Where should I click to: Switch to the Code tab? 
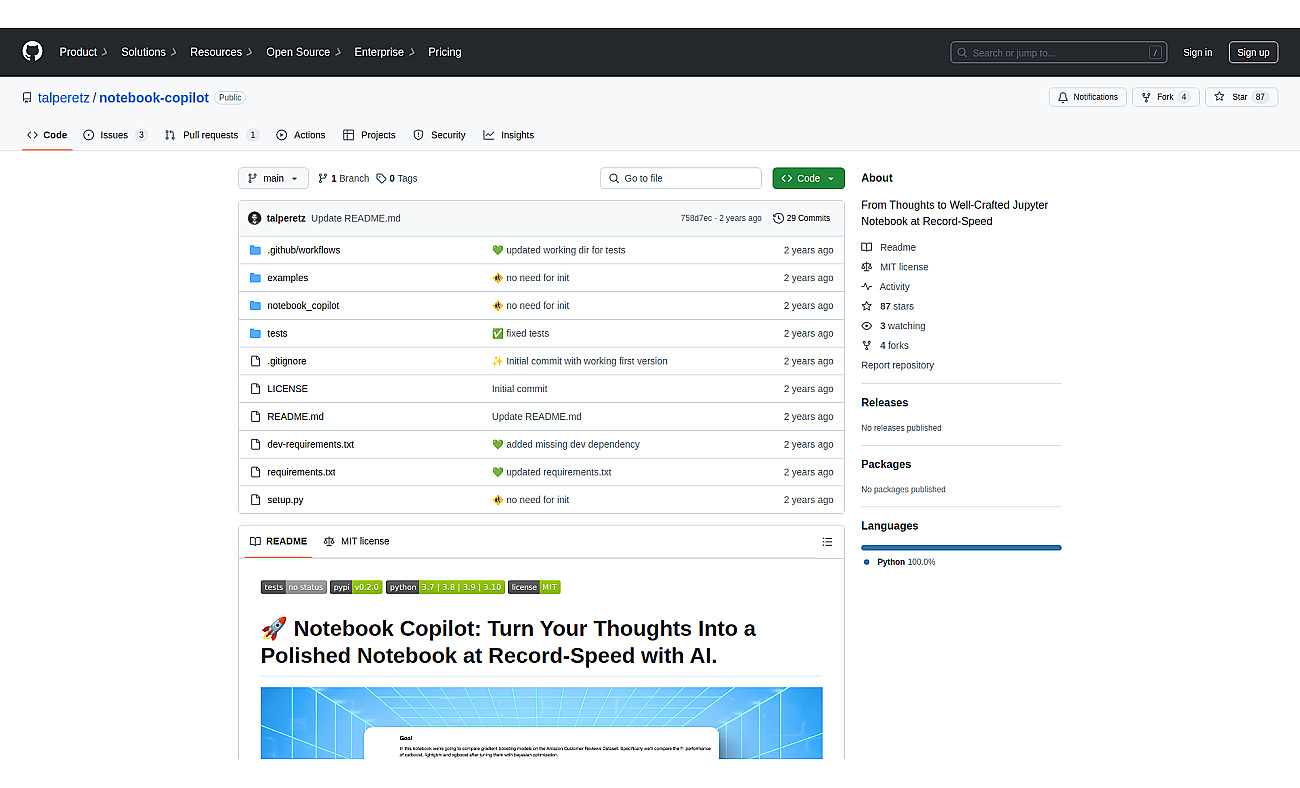pyautogui.click(x=47, y=135)
